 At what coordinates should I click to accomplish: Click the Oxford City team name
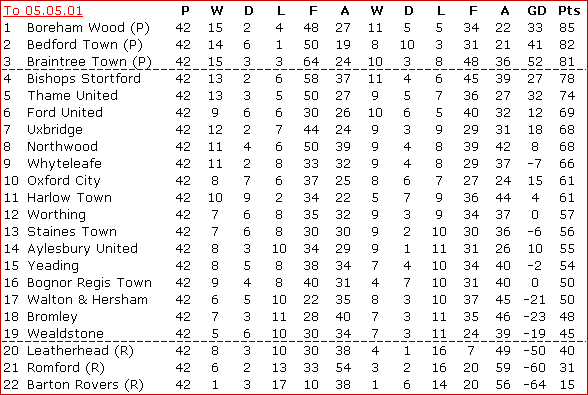click(64, 181)
